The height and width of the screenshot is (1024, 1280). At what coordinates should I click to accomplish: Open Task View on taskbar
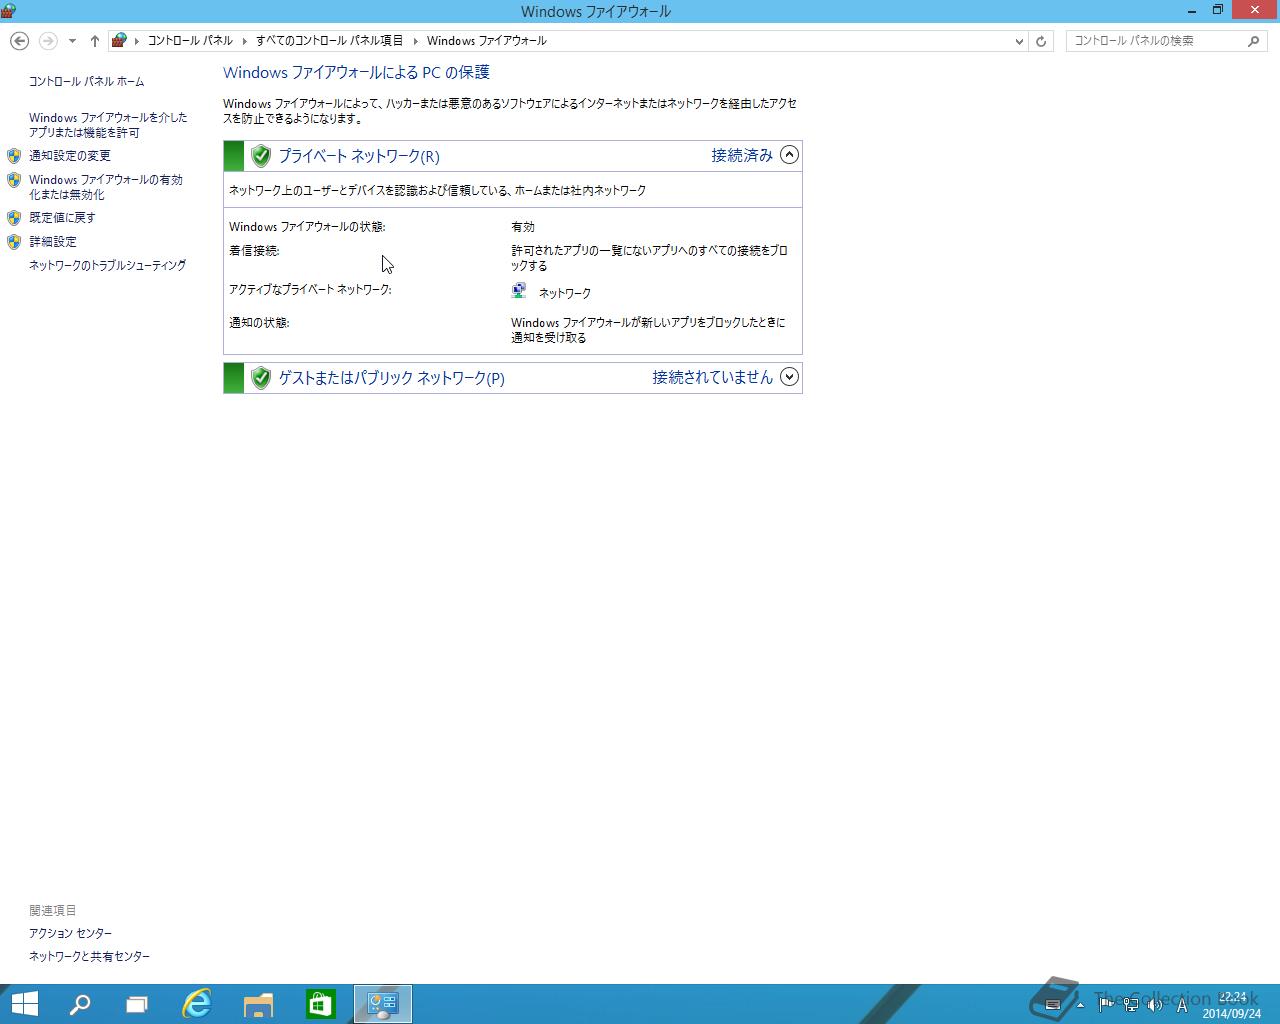tap(137, 1004)
